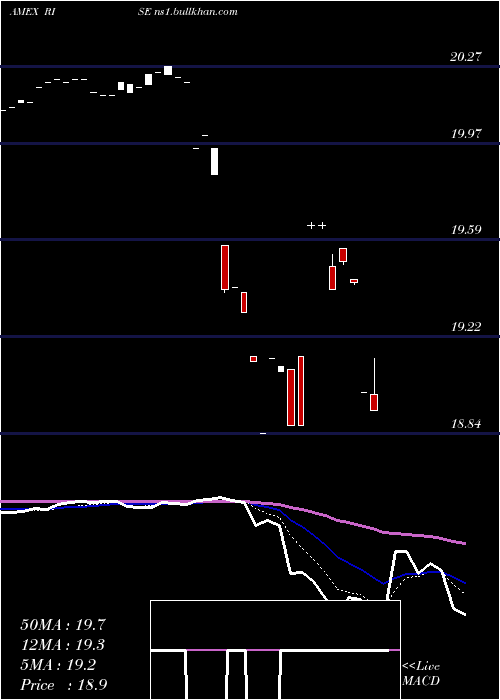Click the 12MA : 19.3 value
500x700 pixels.
pos(63,645)
